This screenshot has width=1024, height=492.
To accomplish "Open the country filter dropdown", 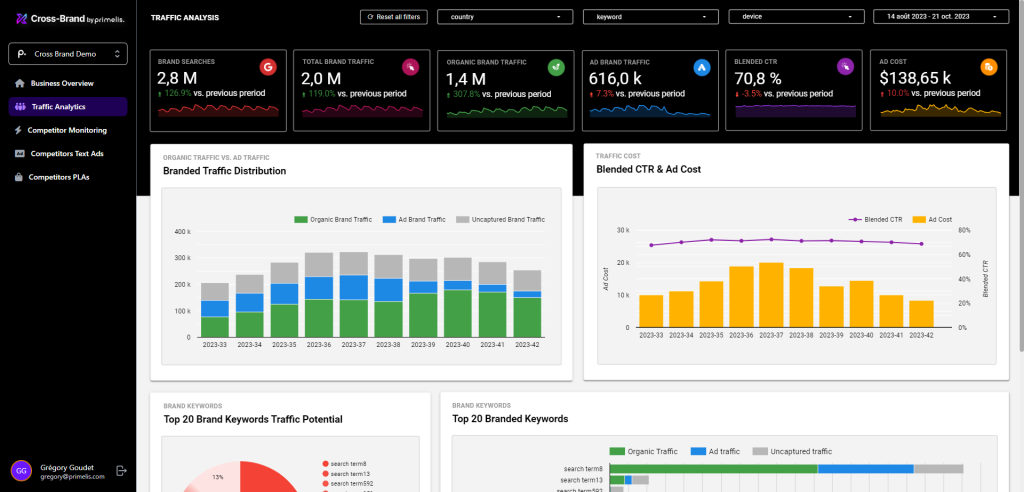I will pos(507,17).
